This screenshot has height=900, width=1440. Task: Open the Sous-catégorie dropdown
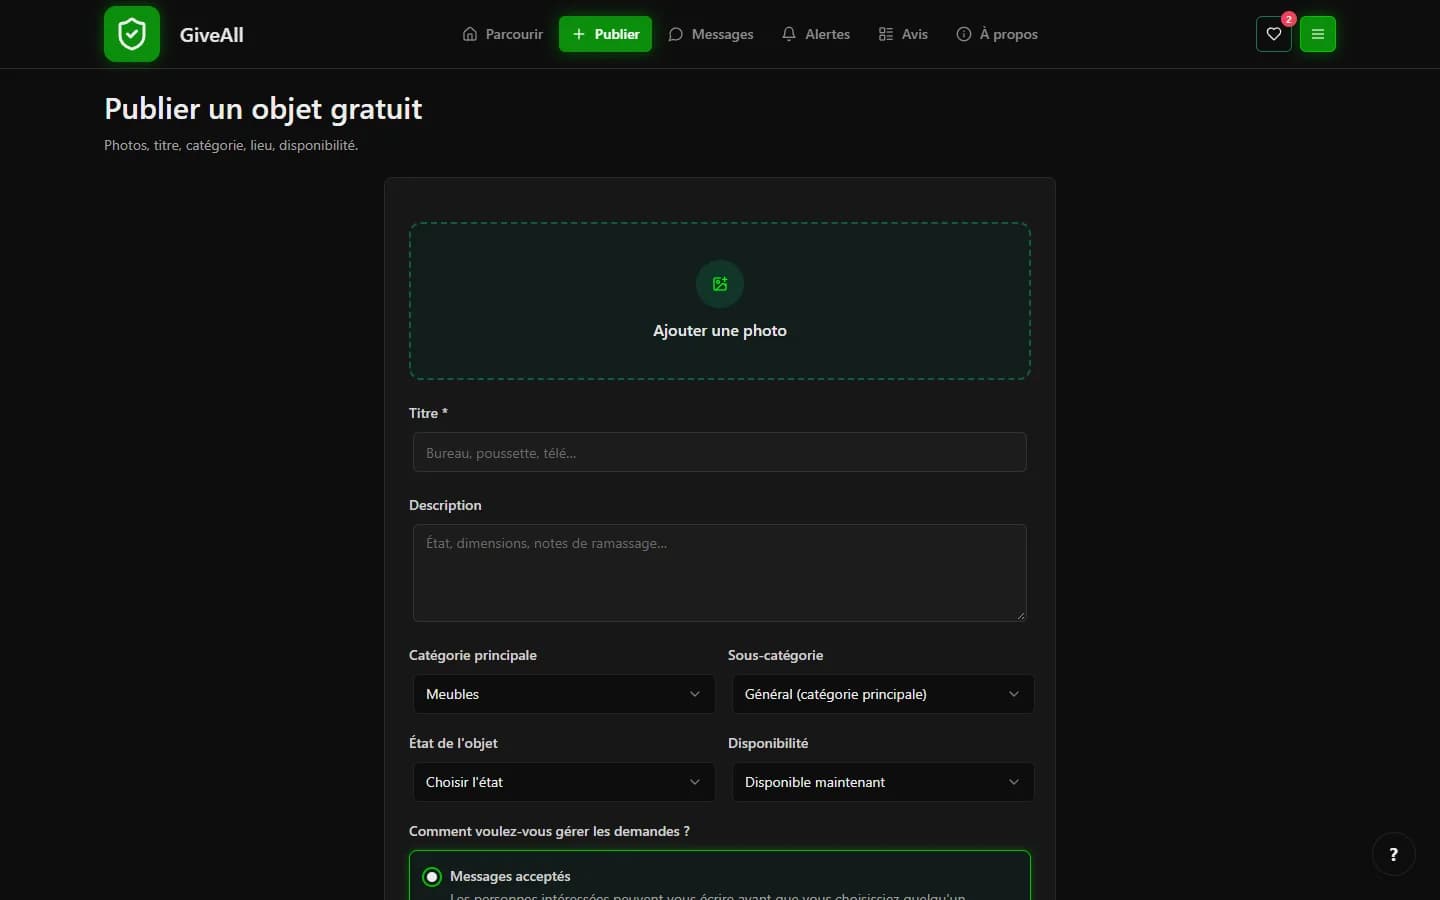pyautogui.click(x=883, y=694)
